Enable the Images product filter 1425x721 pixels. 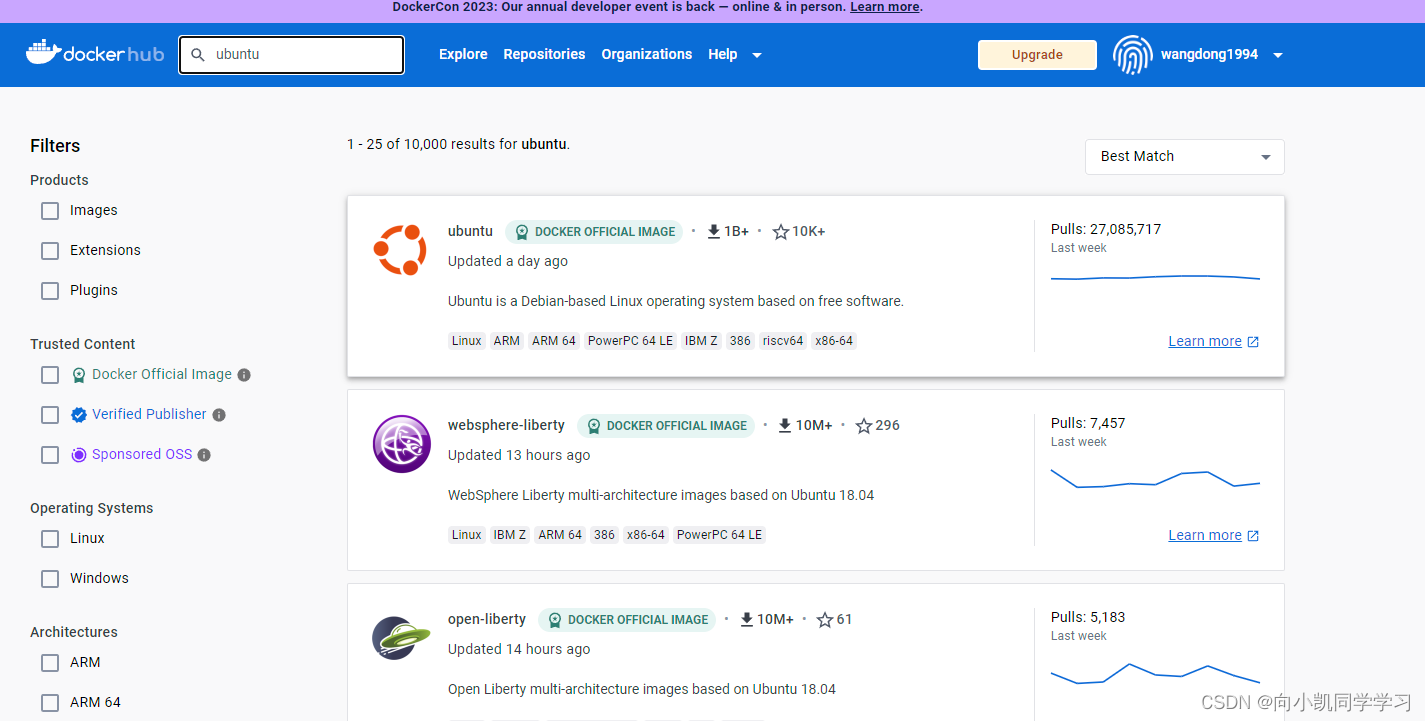50,210
